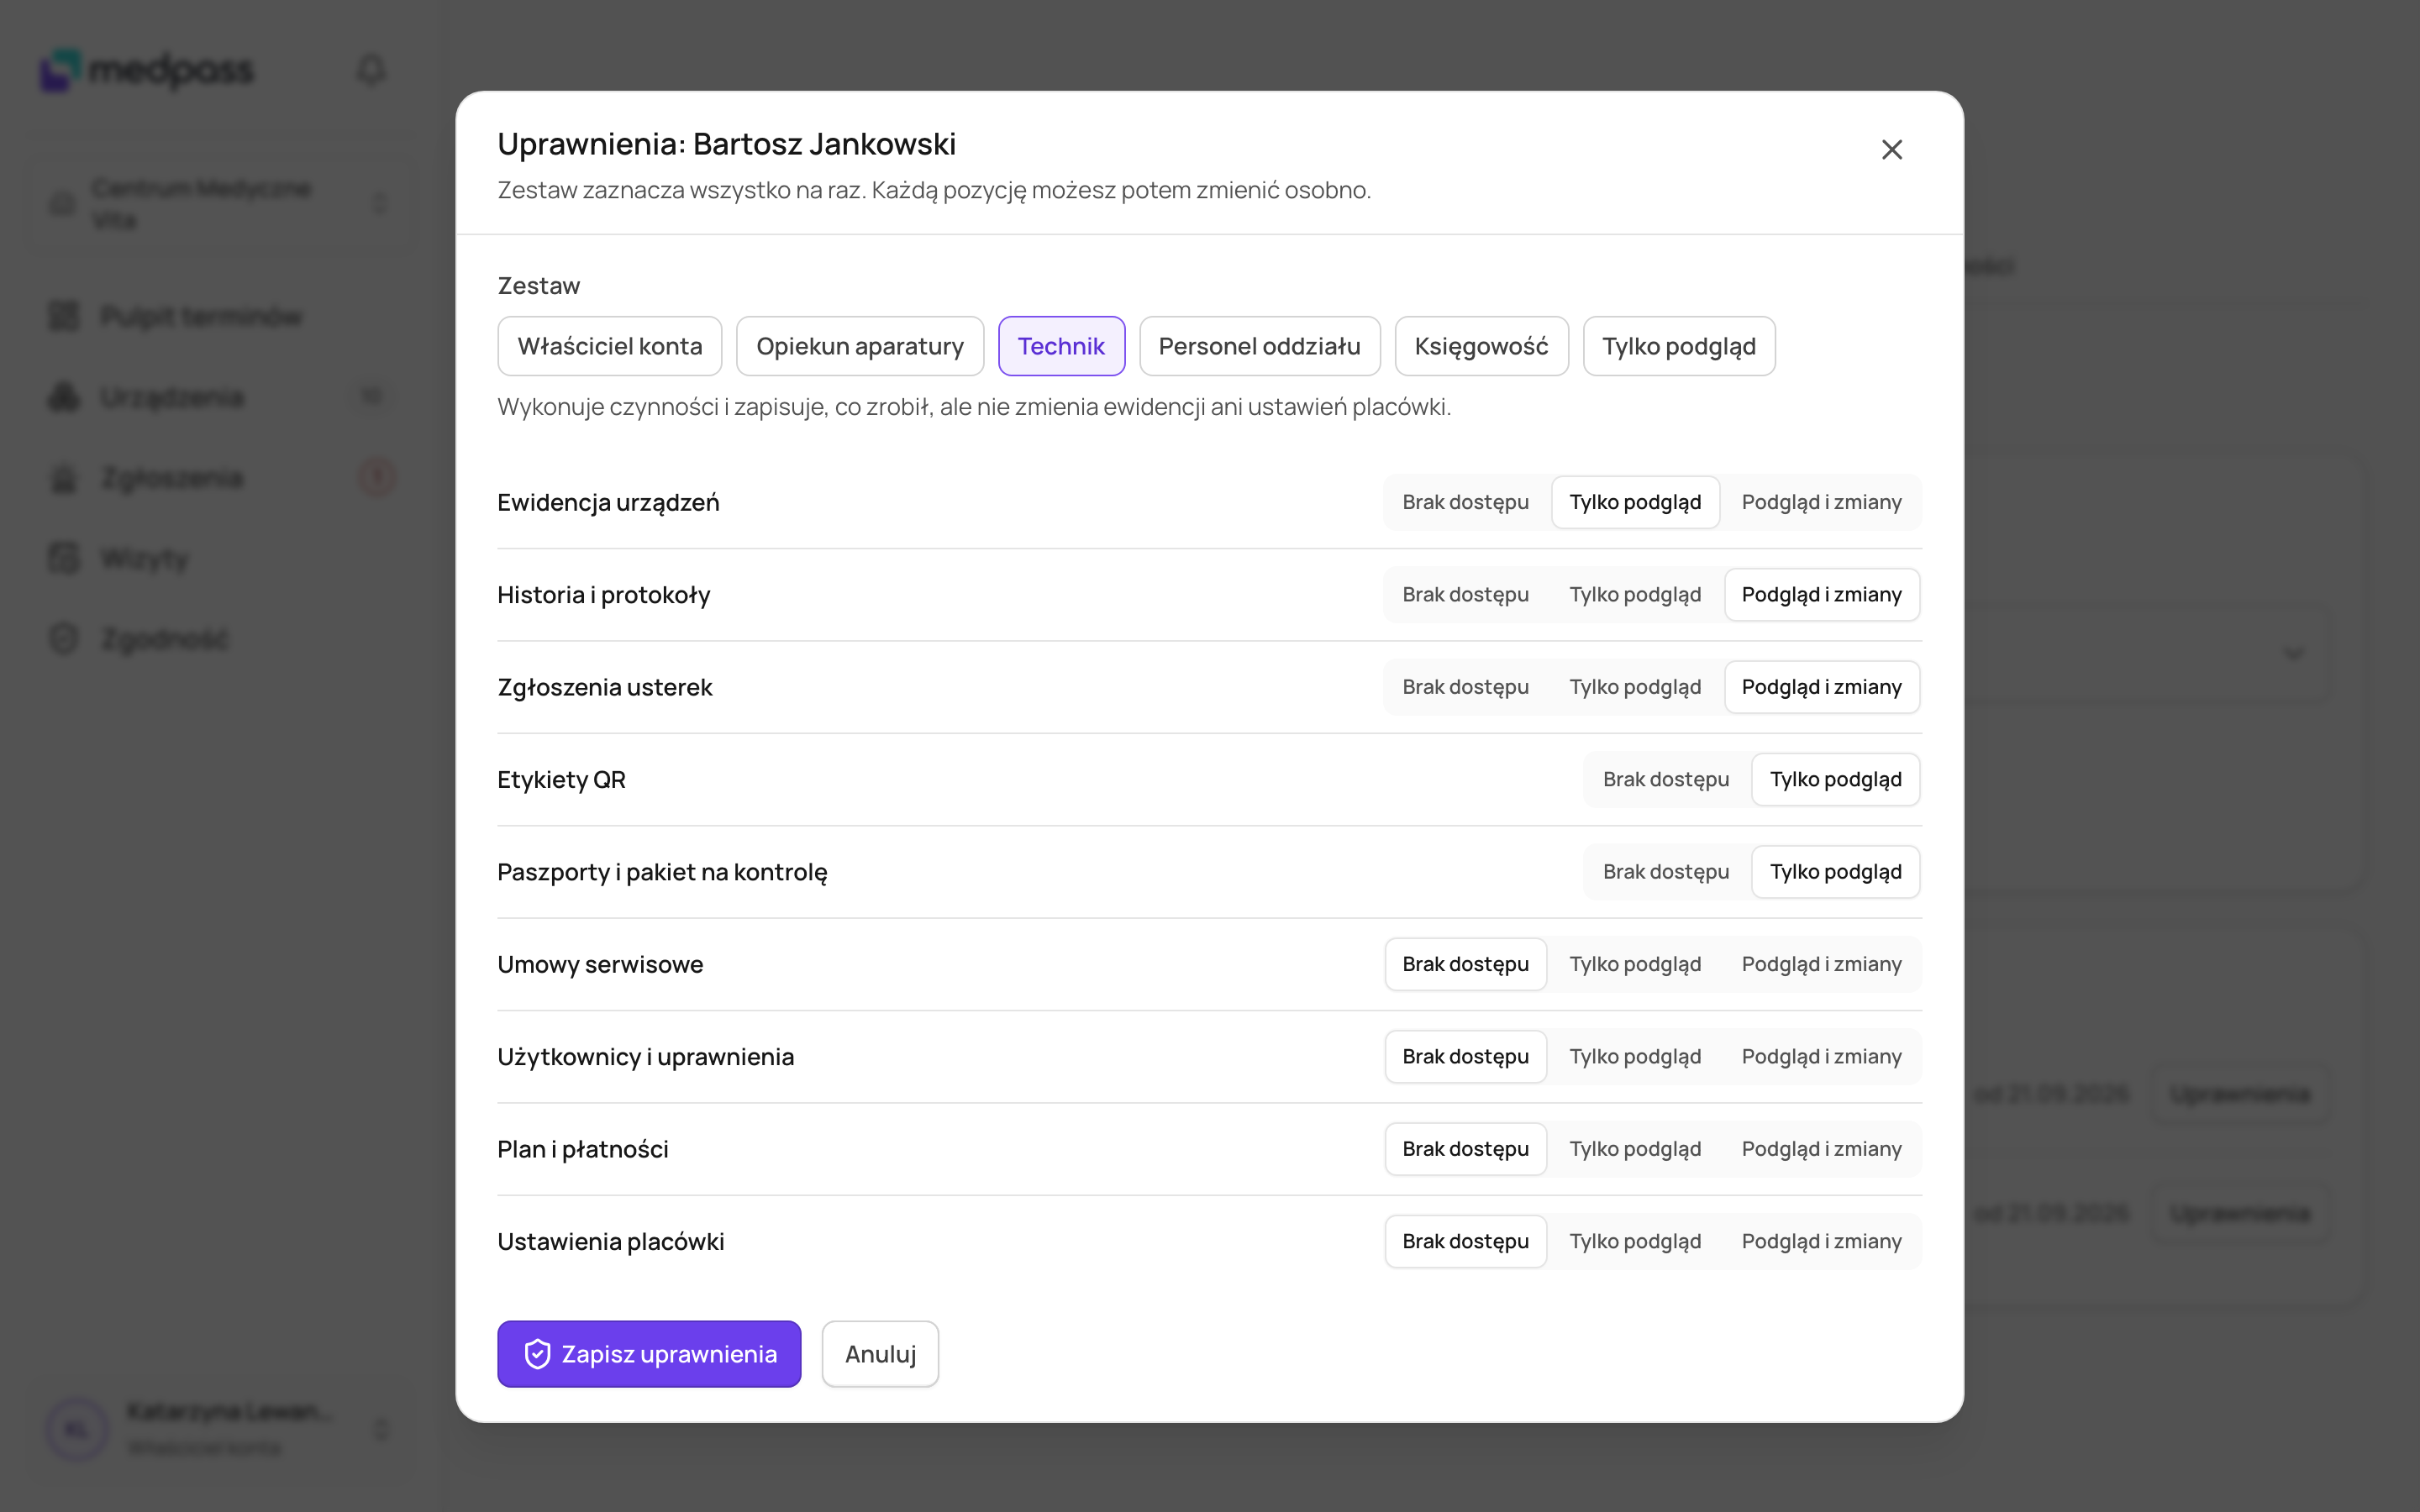Screen dimensions: 2420x1512
Task: Close the Uprawnienia dialog with the X icon
Action: coord(1891,150)
